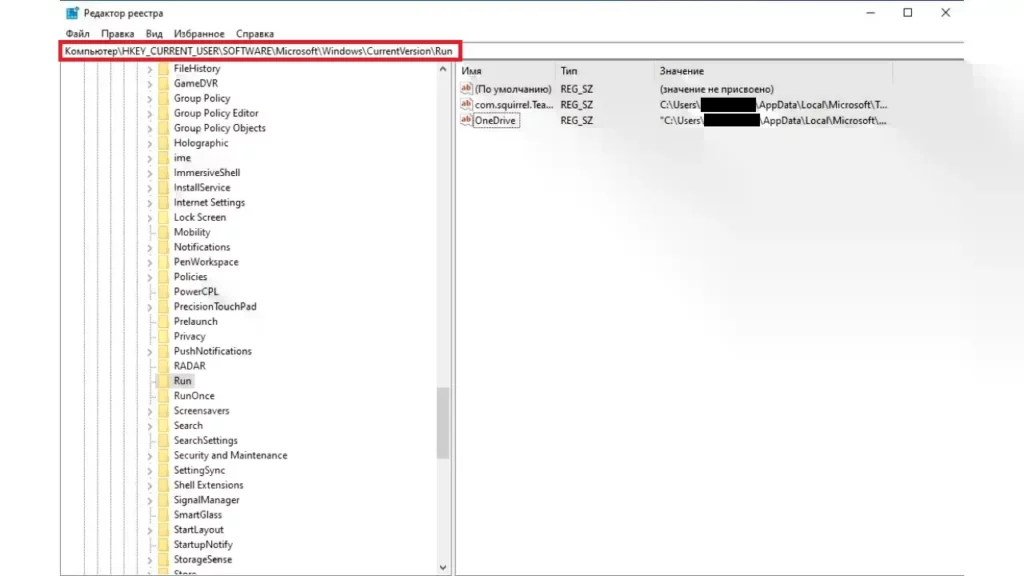This screenshot has width=1024, height=576.
Task: Select the RunOnce key in tree
Action: click(x=194, y=396)
